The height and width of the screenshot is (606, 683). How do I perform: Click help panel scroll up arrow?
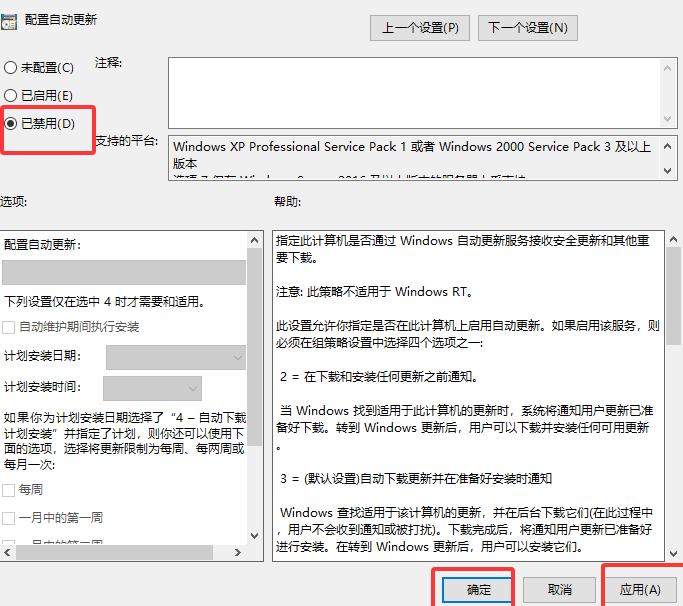click(673, 239)
